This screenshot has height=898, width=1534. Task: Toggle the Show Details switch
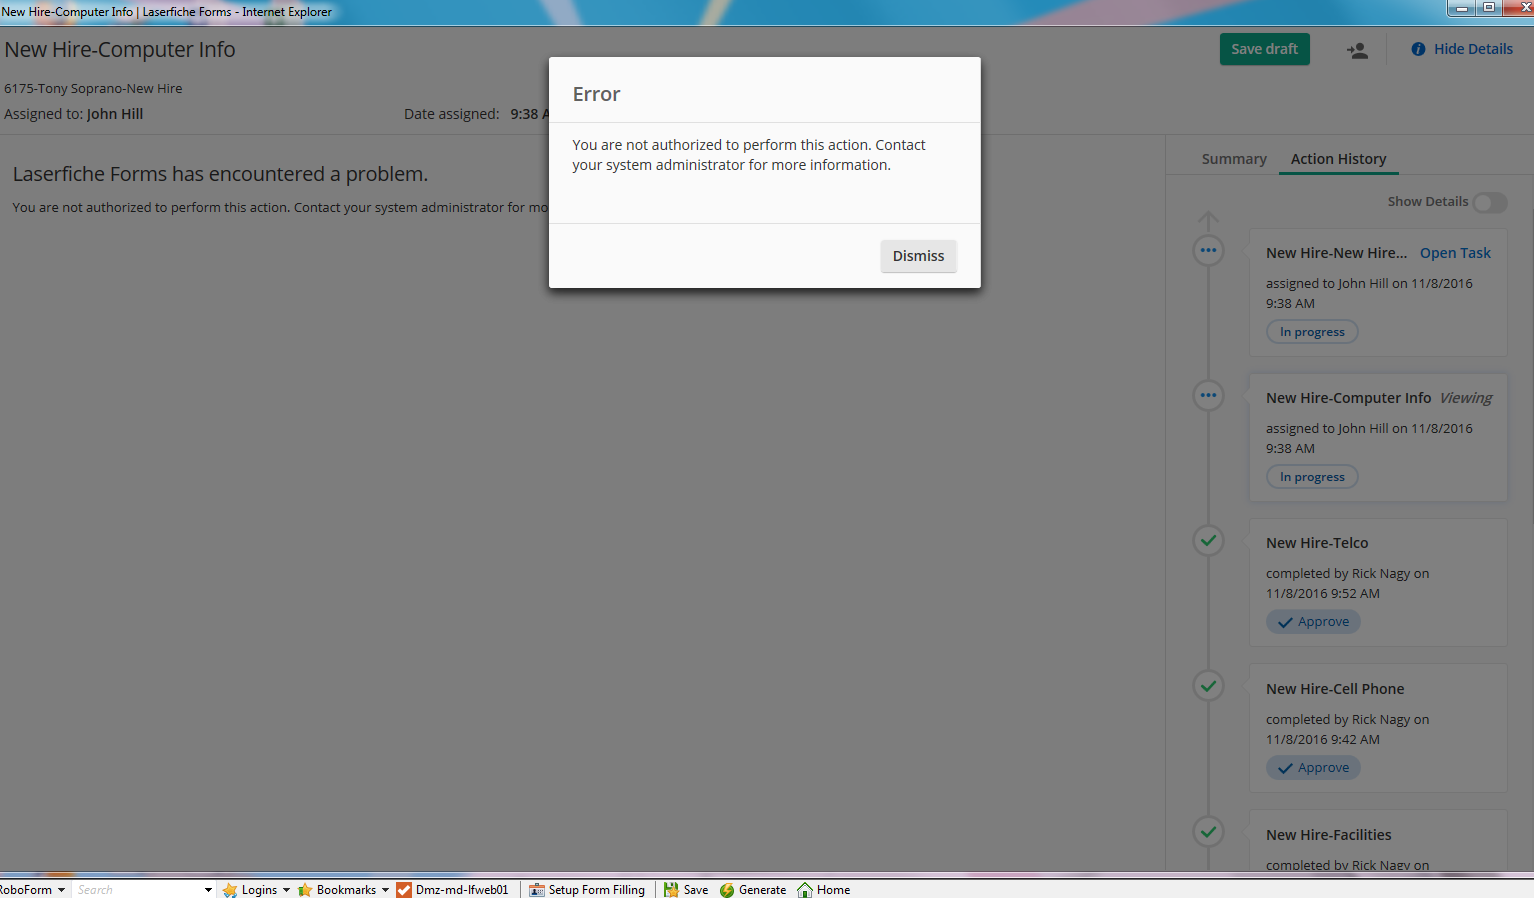click(1490, 202)
